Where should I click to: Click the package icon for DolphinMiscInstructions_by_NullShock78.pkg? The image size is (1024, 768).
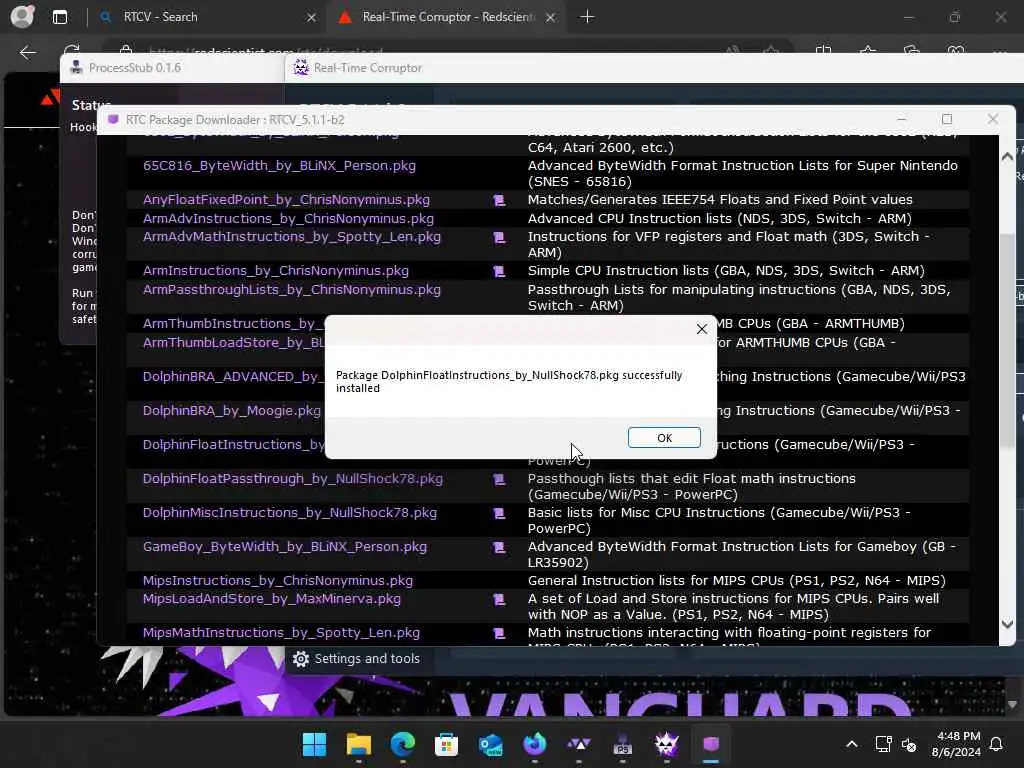[x=499, y=513]
